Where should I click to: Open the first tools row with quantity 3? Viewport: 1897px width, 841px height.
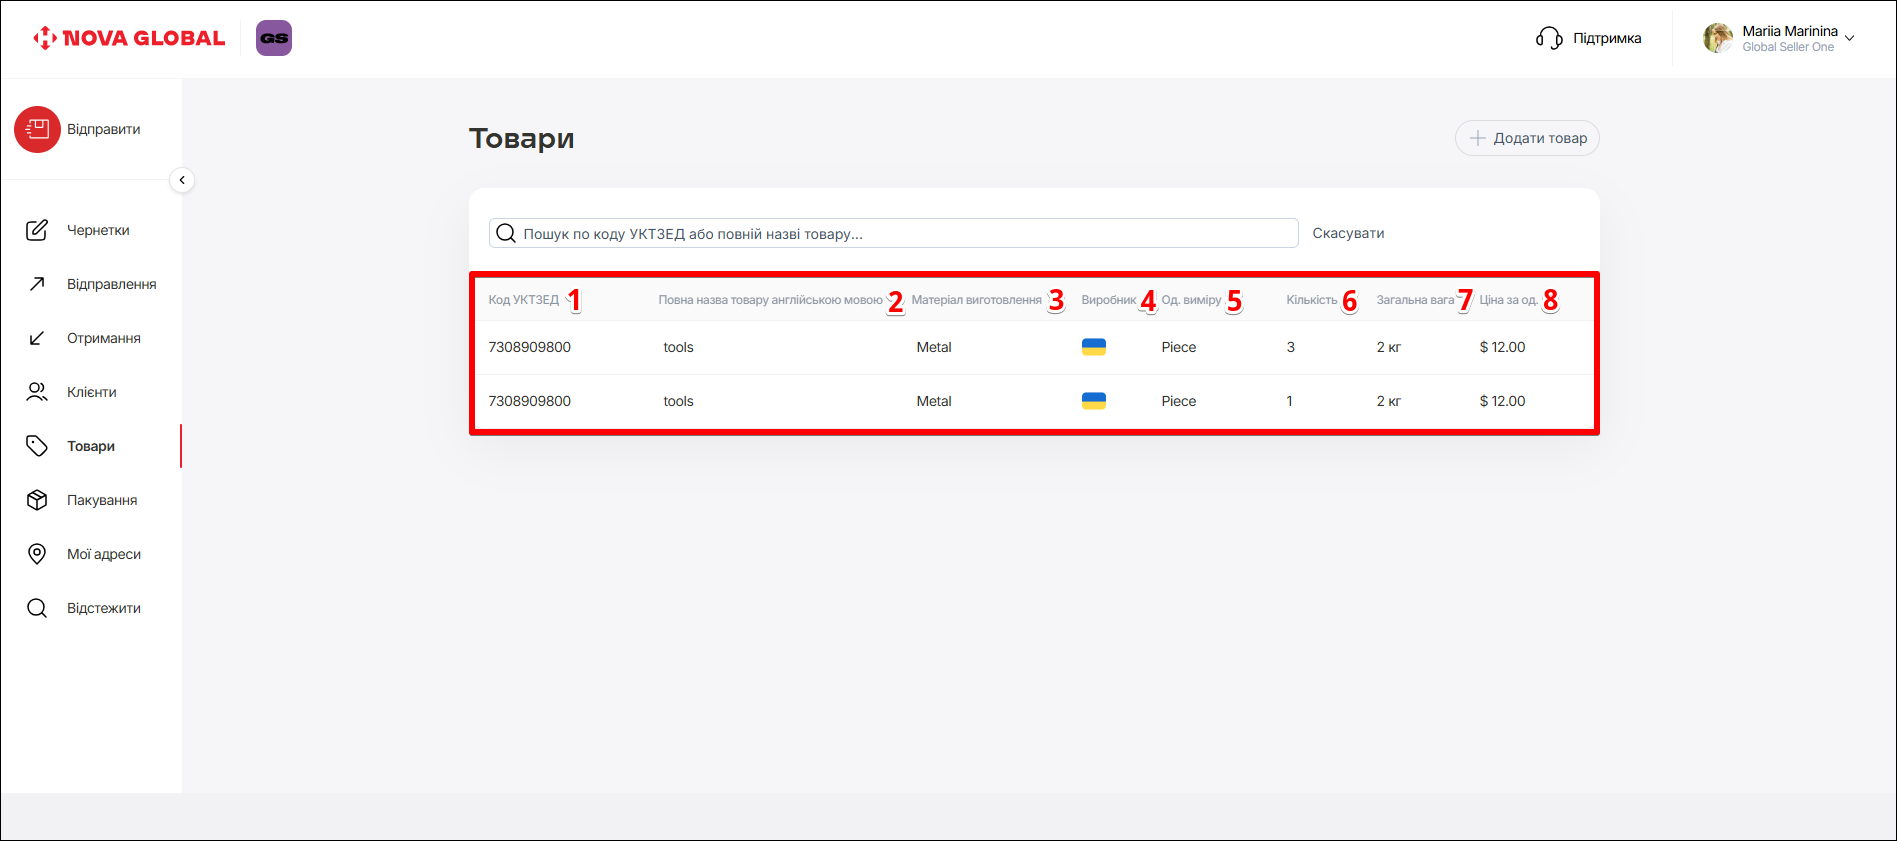678,347
